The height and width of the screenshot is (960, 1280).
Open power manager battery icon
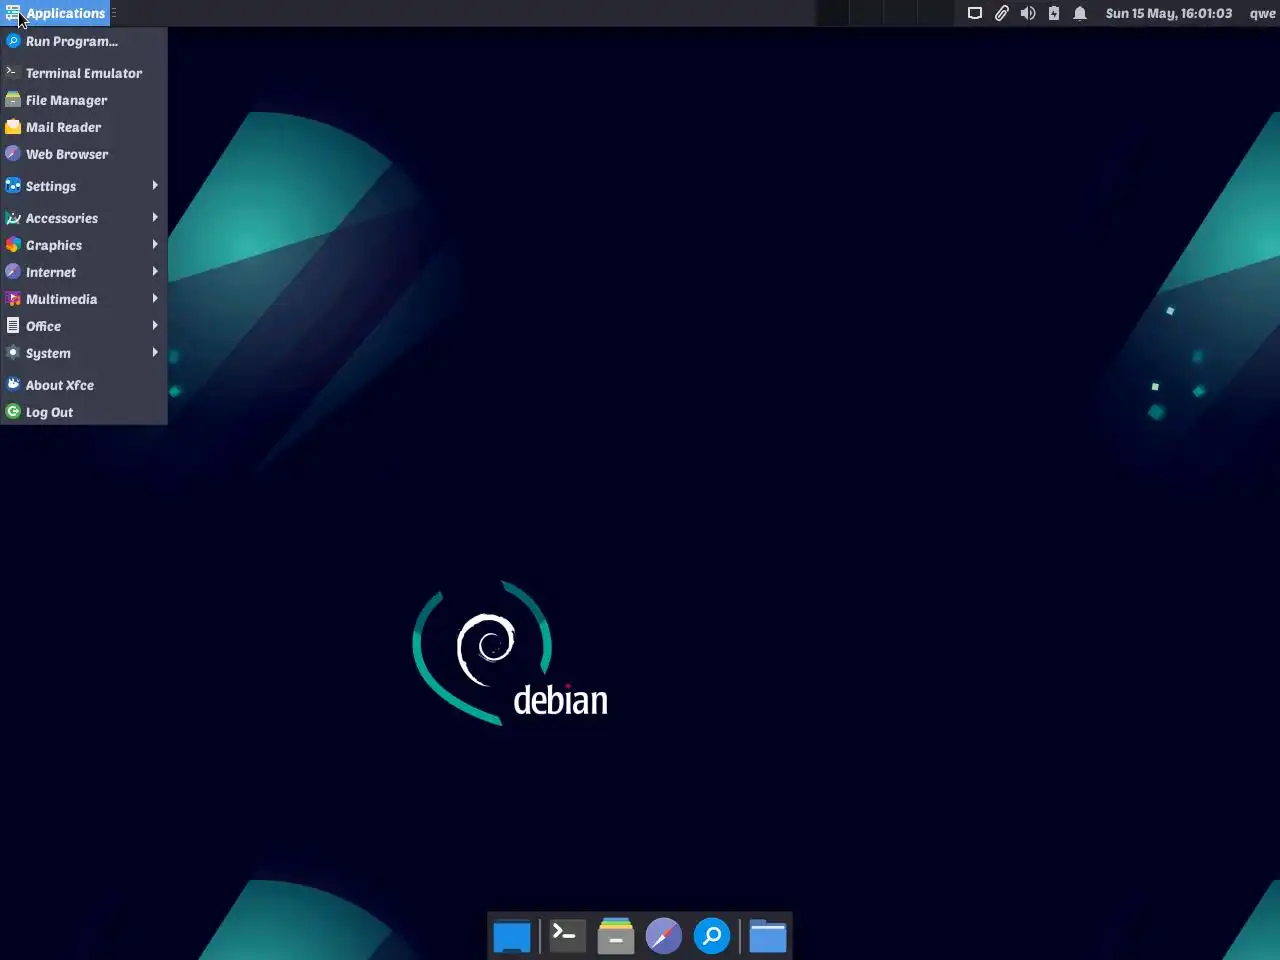1054,13
